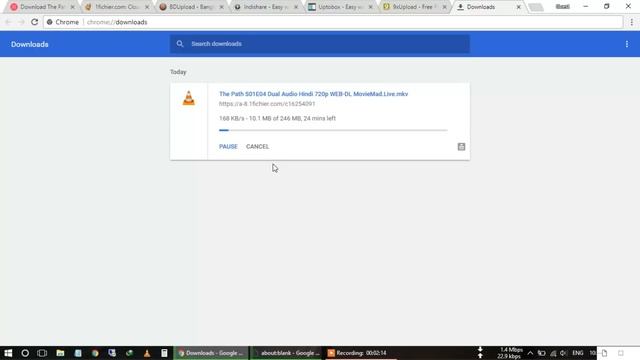Switch to Downloads - Google taskbar window

click(211, 353)
